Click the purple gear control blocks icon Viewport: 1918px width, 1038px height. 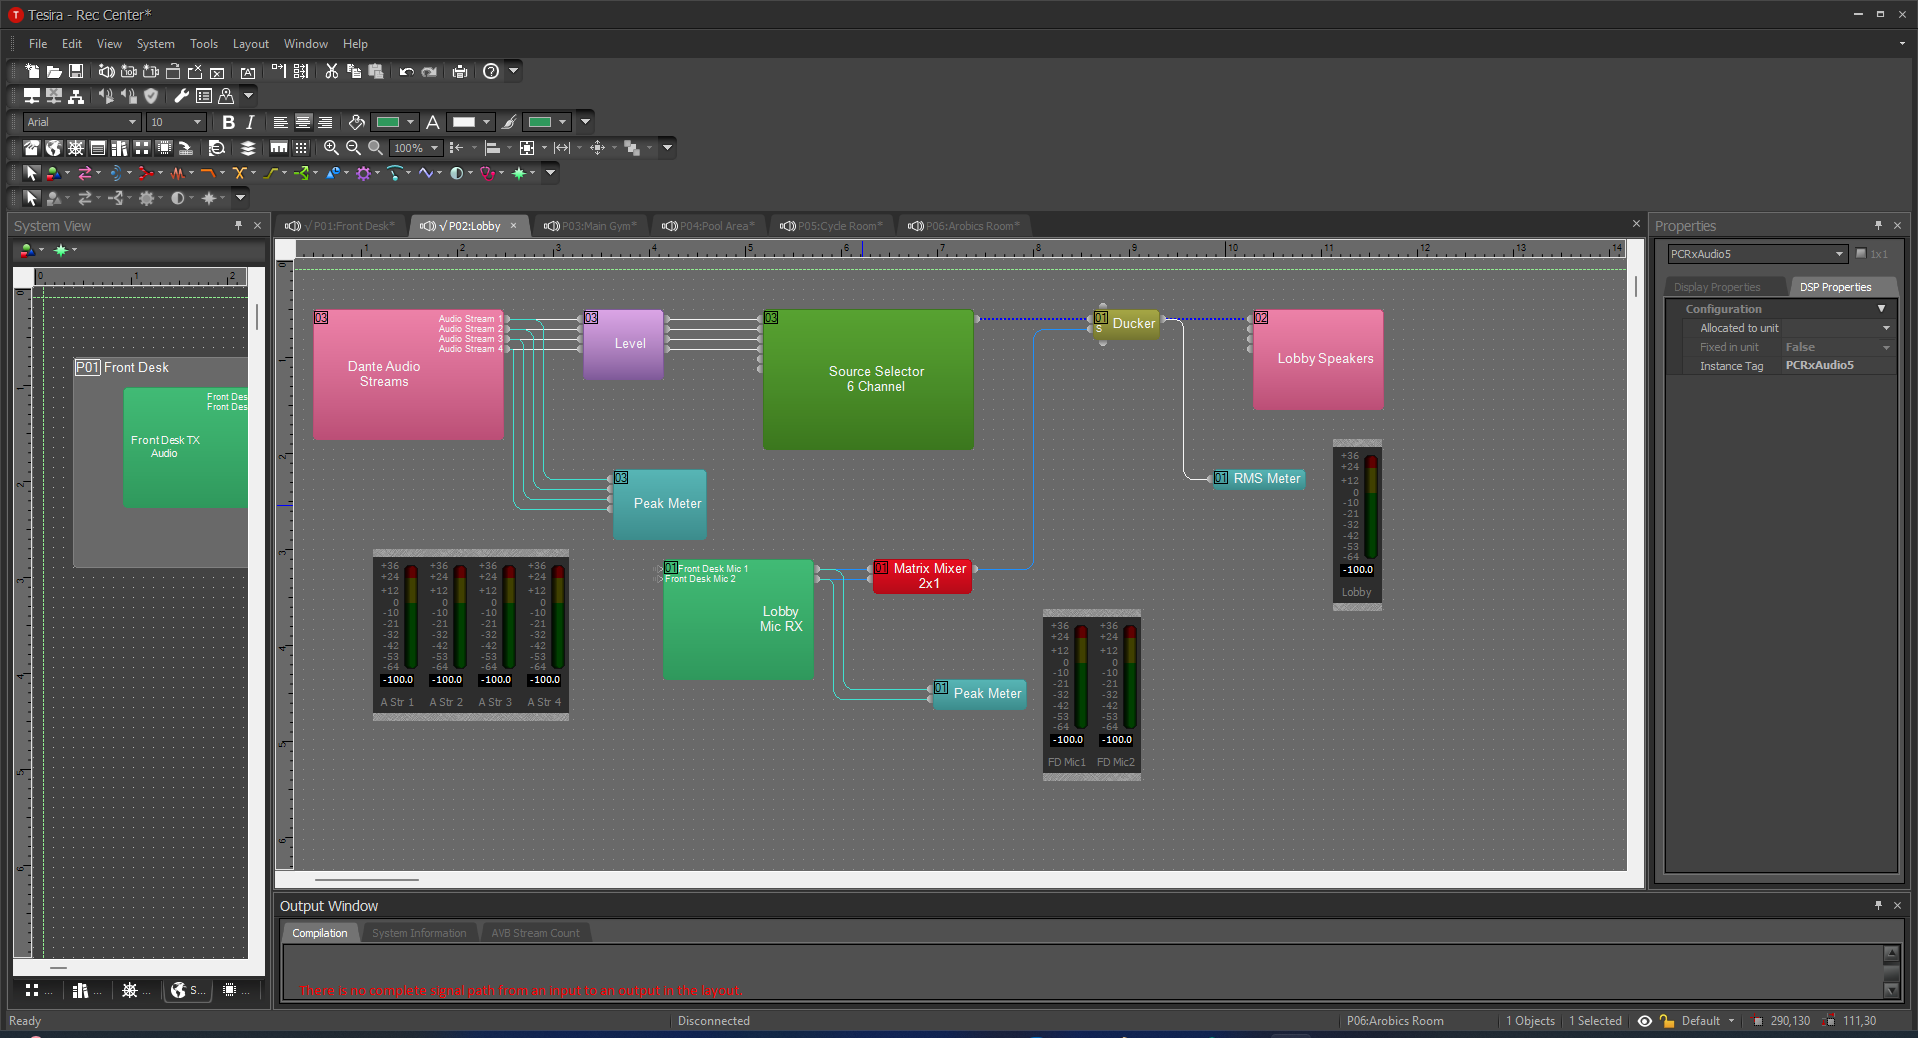tap(363, 173)
